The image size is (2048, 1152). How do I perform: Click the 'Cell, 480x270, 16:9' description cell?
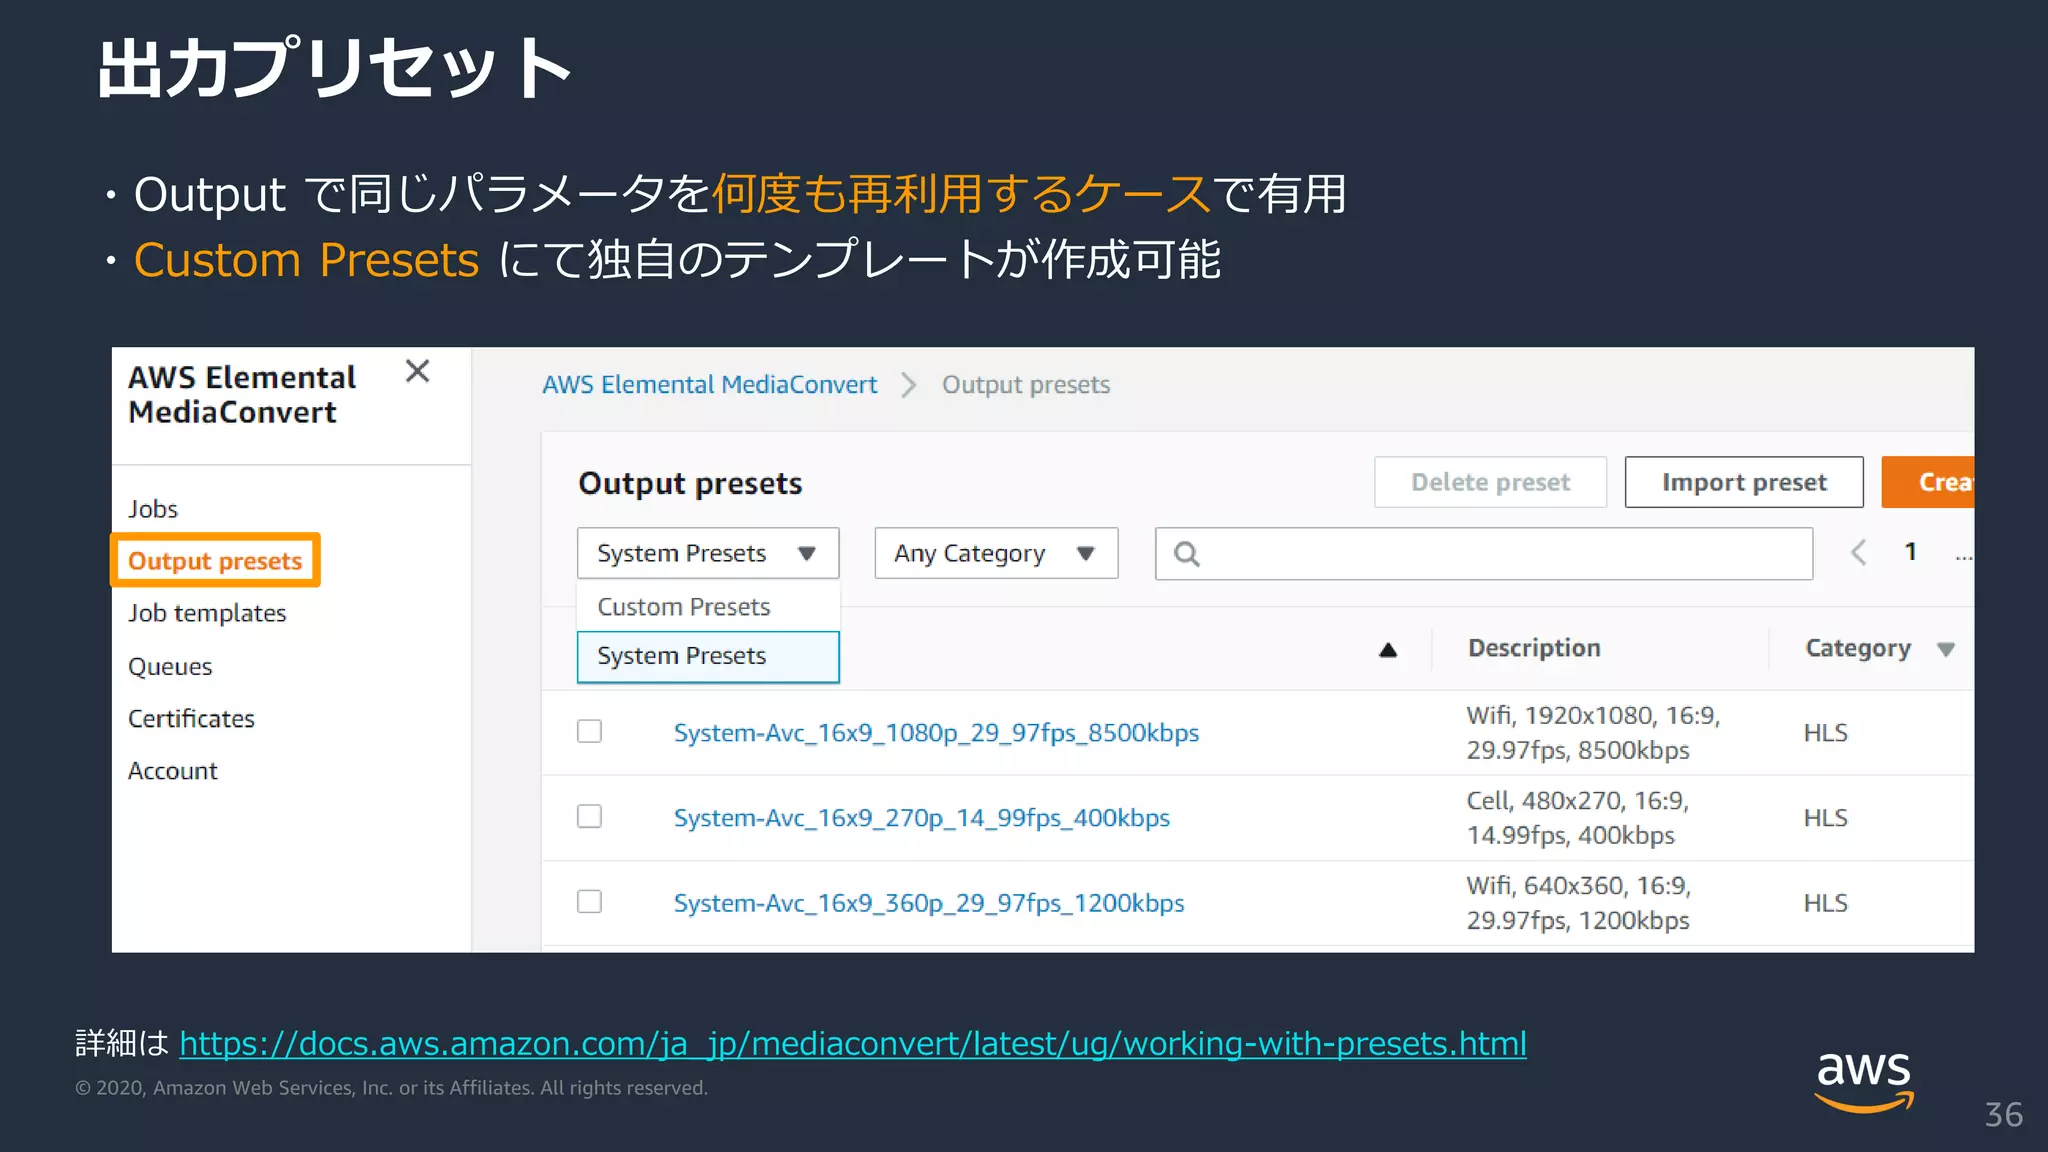[x=1577, y=818]
